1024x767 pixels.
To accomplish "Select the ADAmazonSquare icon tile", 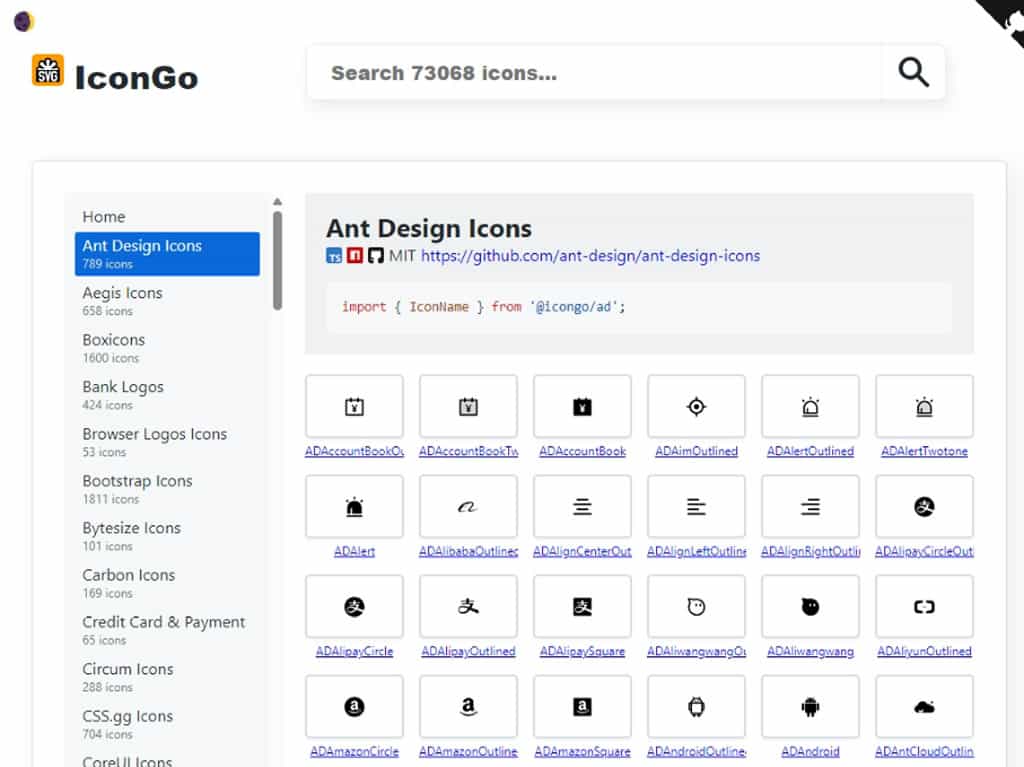I will pyautogui.click(x=582, y=706).
